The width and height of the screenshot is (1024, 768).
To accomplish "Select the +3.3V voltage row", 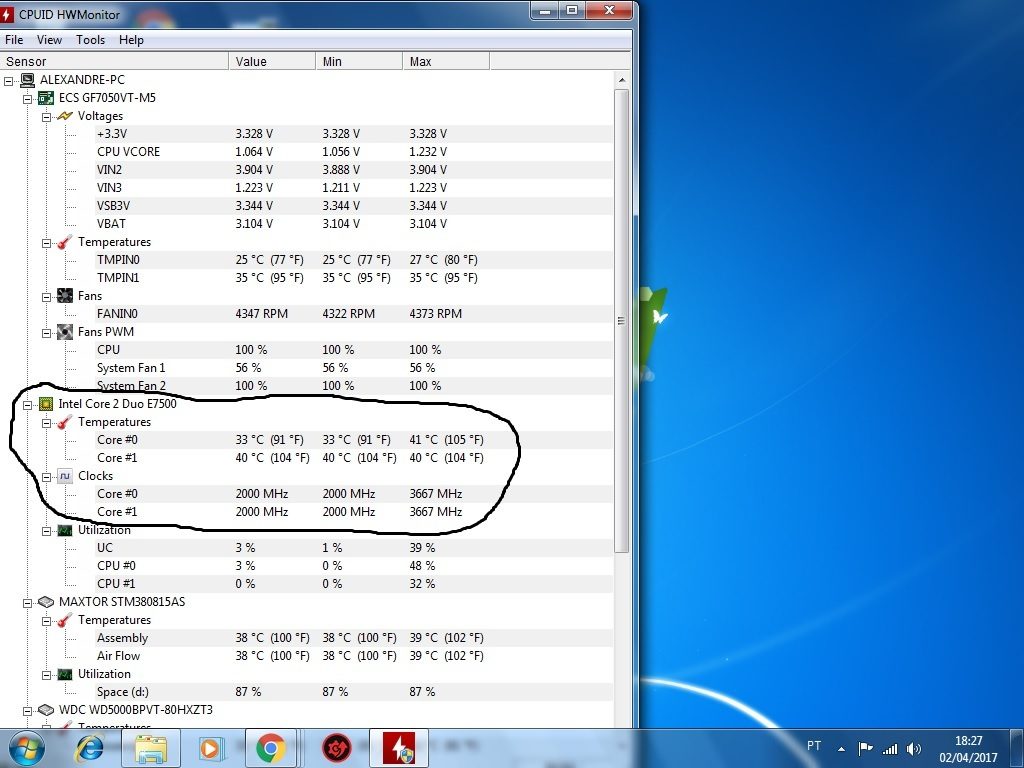I will pyautogui.click(x=353, y=134).
